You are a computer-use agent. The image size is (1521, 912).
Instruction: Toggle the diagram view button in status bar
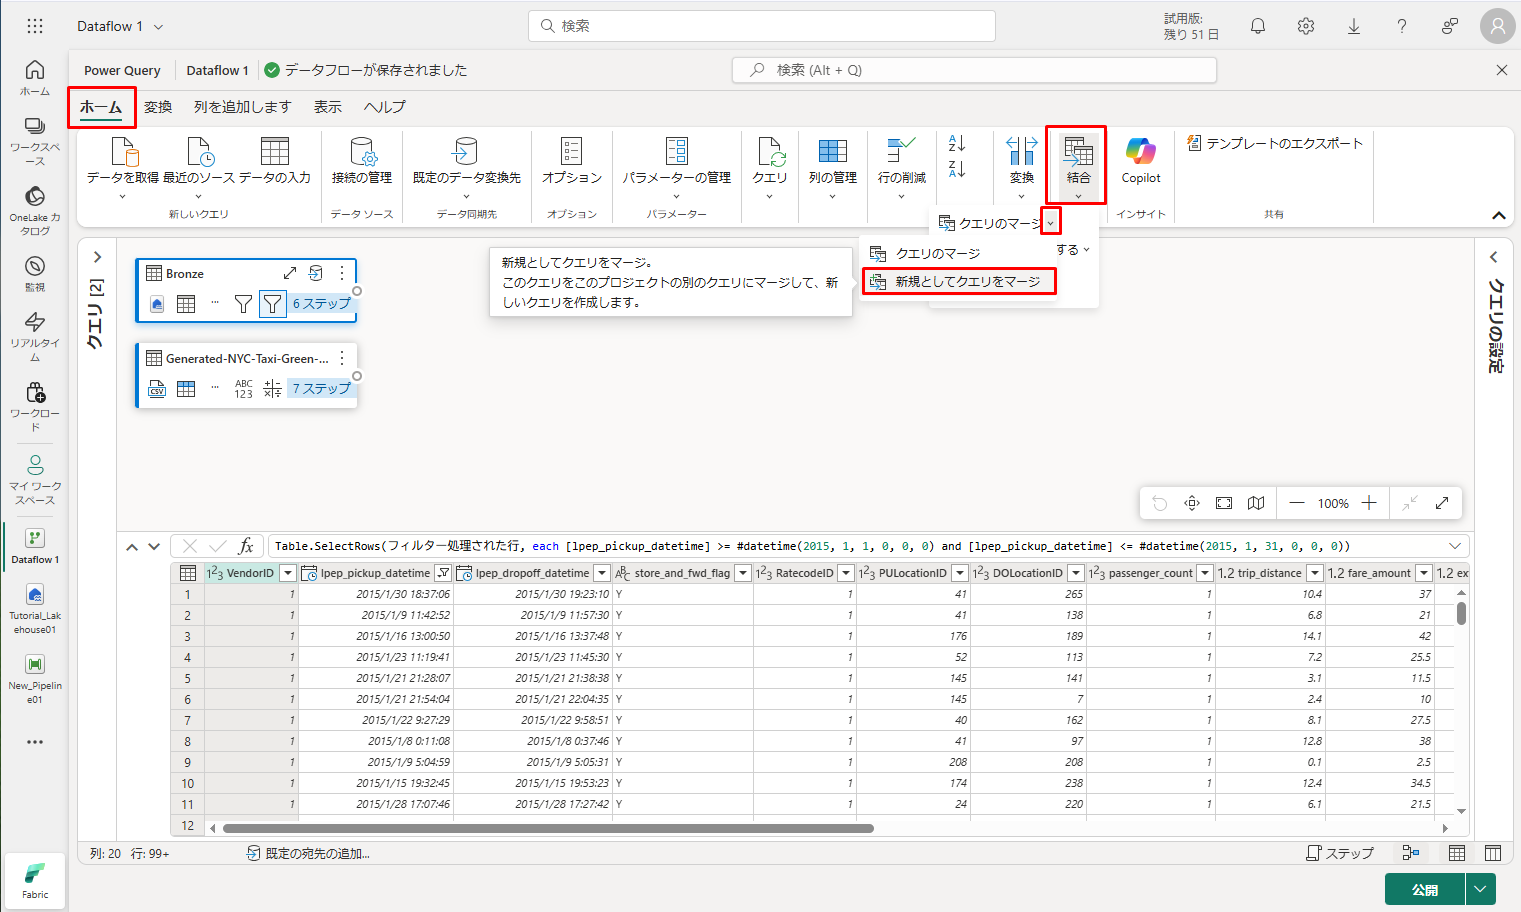tap(1411, 853)
